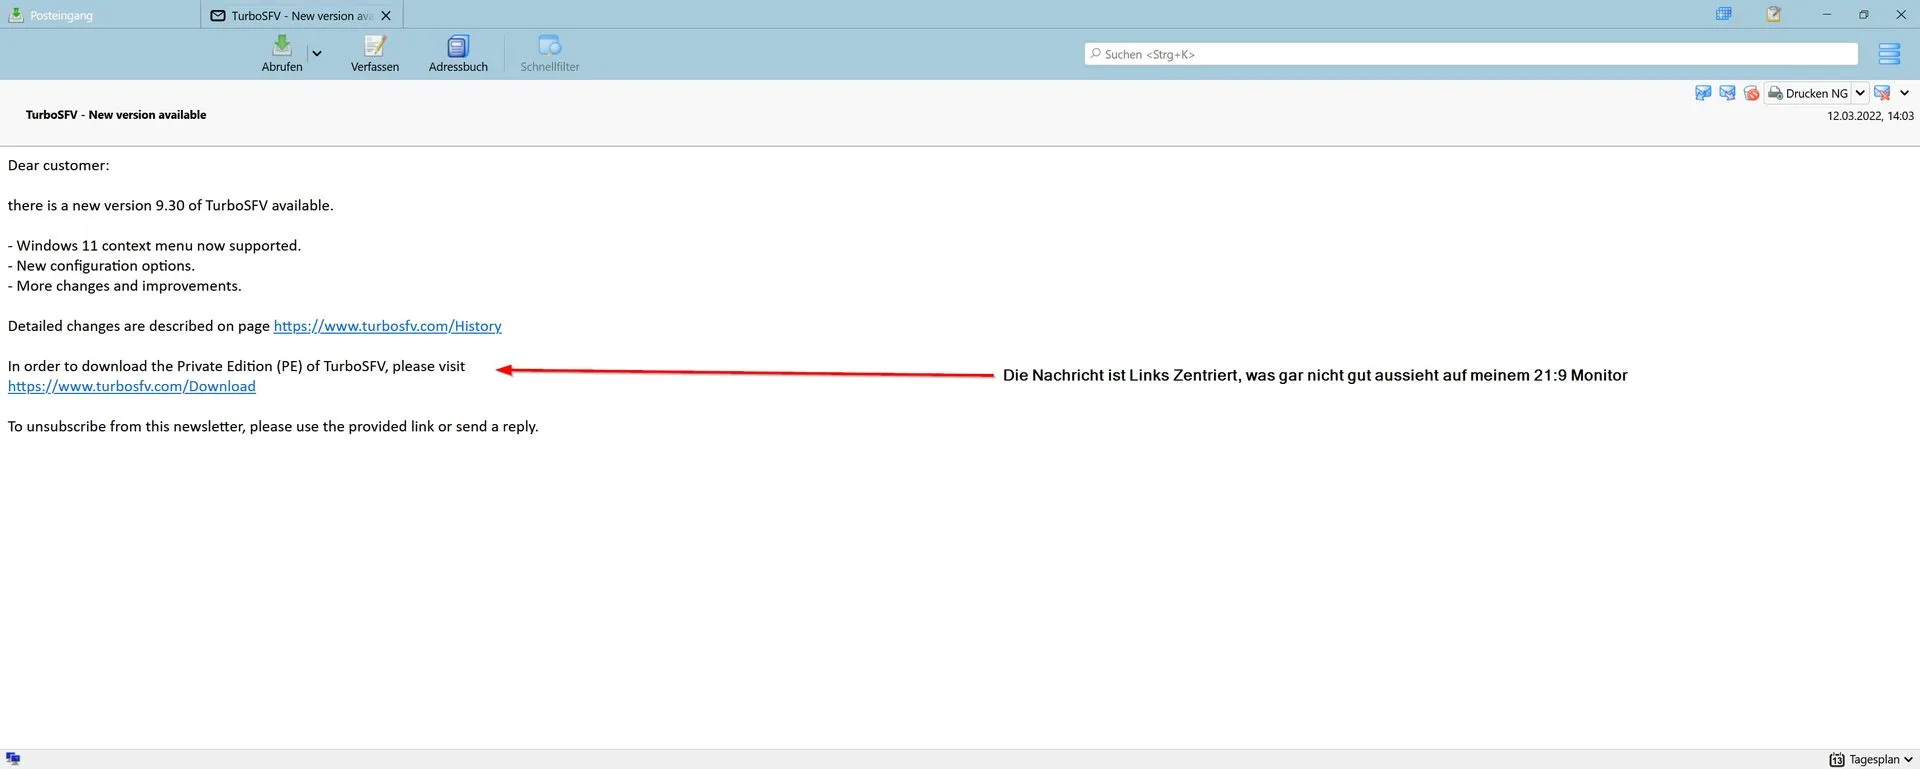
Task: Close the TurboSFV message tab
Action: click(x=386, y=15)
